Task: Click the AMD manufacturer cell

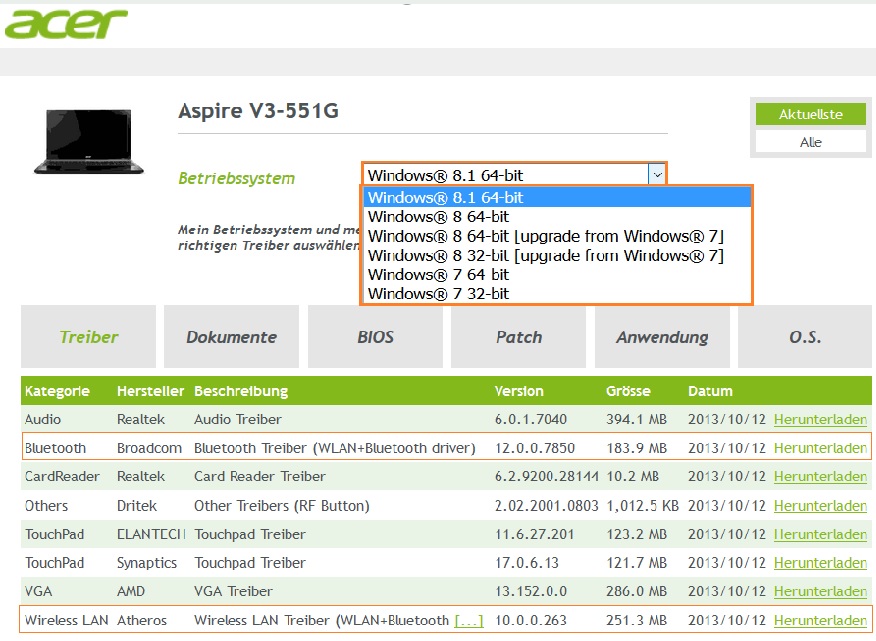Action: tap(131, 591)
